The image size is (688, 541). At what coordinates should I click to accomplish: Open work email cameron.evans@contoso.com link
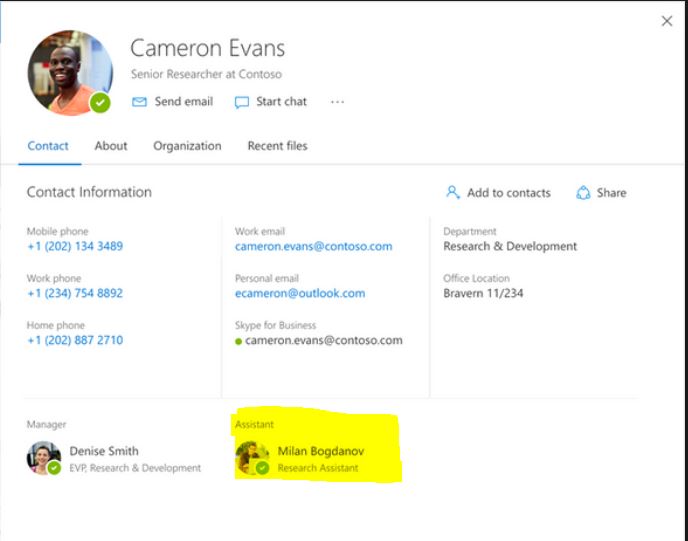coord(314,247)
